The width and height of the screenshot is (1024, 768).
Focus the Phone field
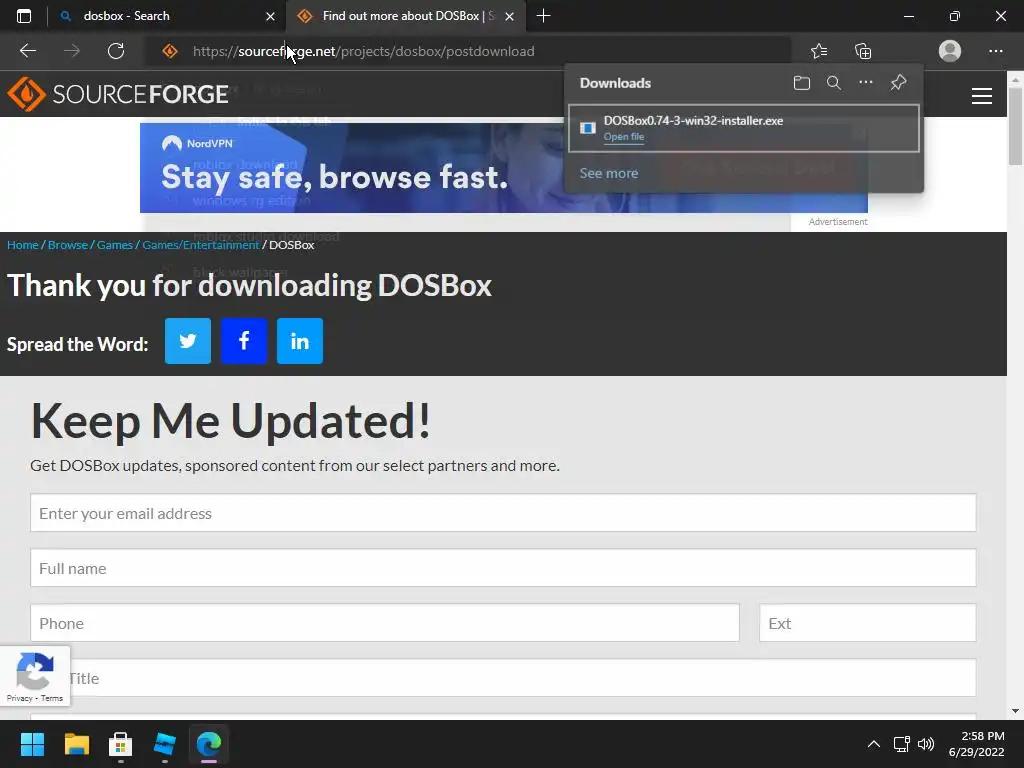tap(385, 622)
